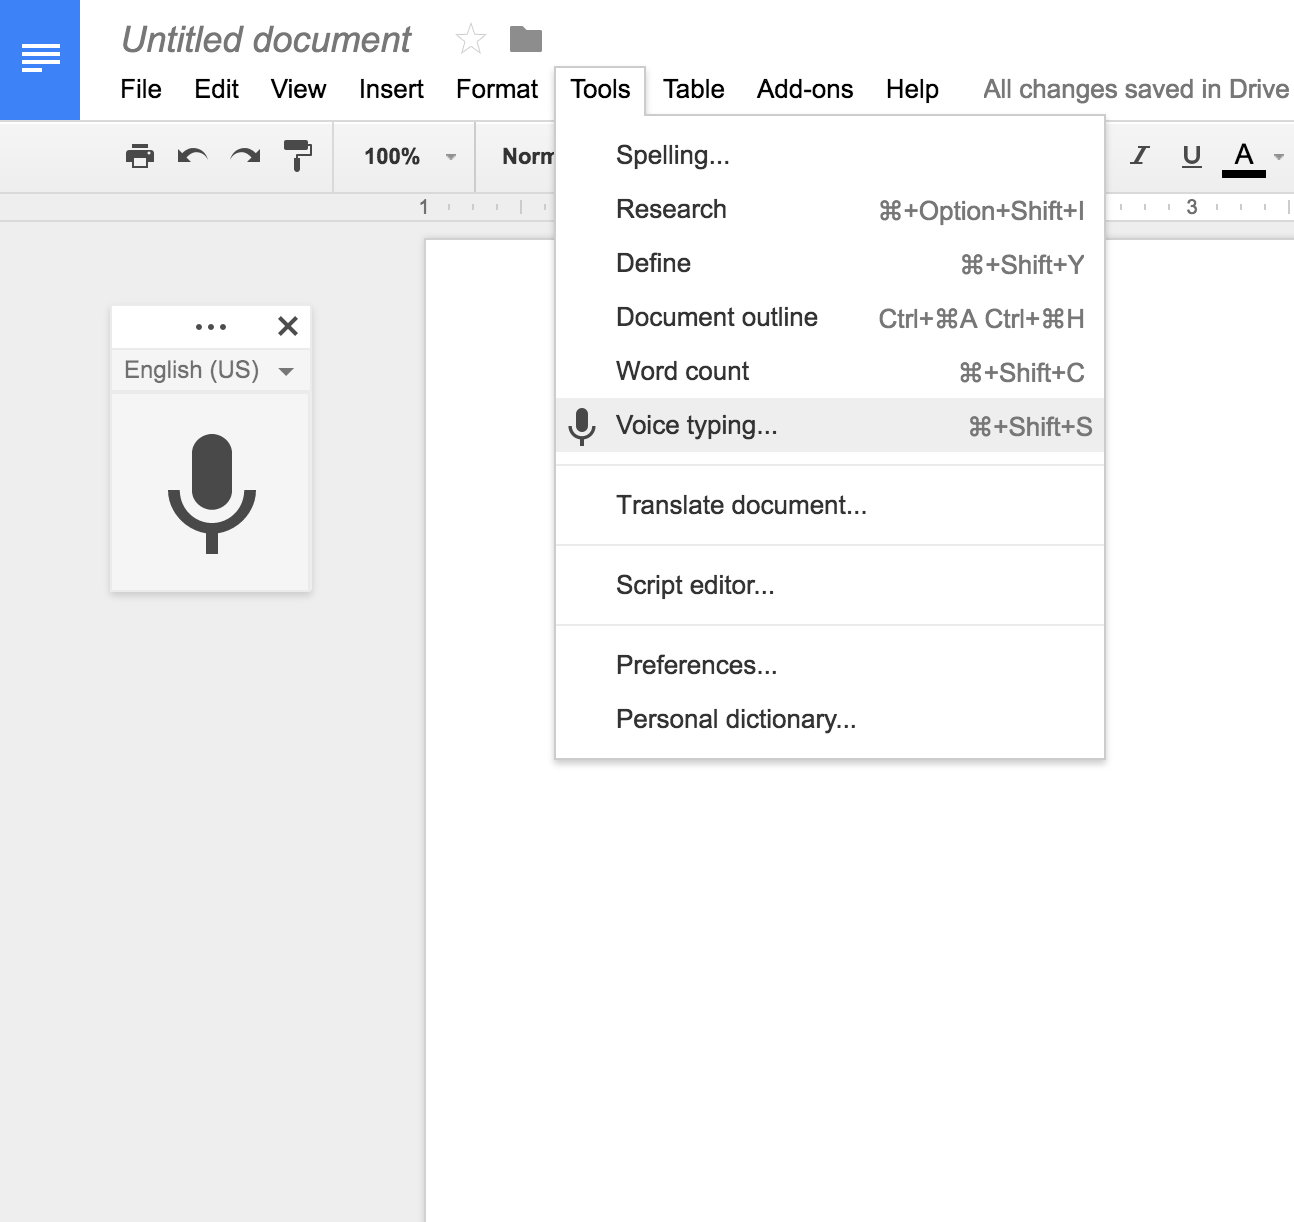This screenshot has height=1222, width=1294.
Task: Choose Translate document... entry
Action: click(x=830, y=505)
